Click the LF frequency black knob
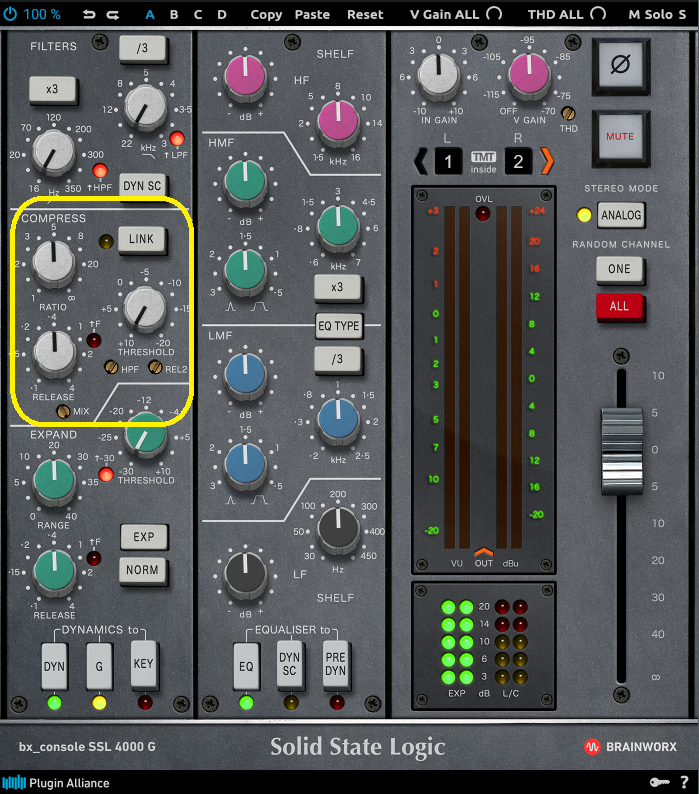The image size is (699, 794). click(338, 529)
